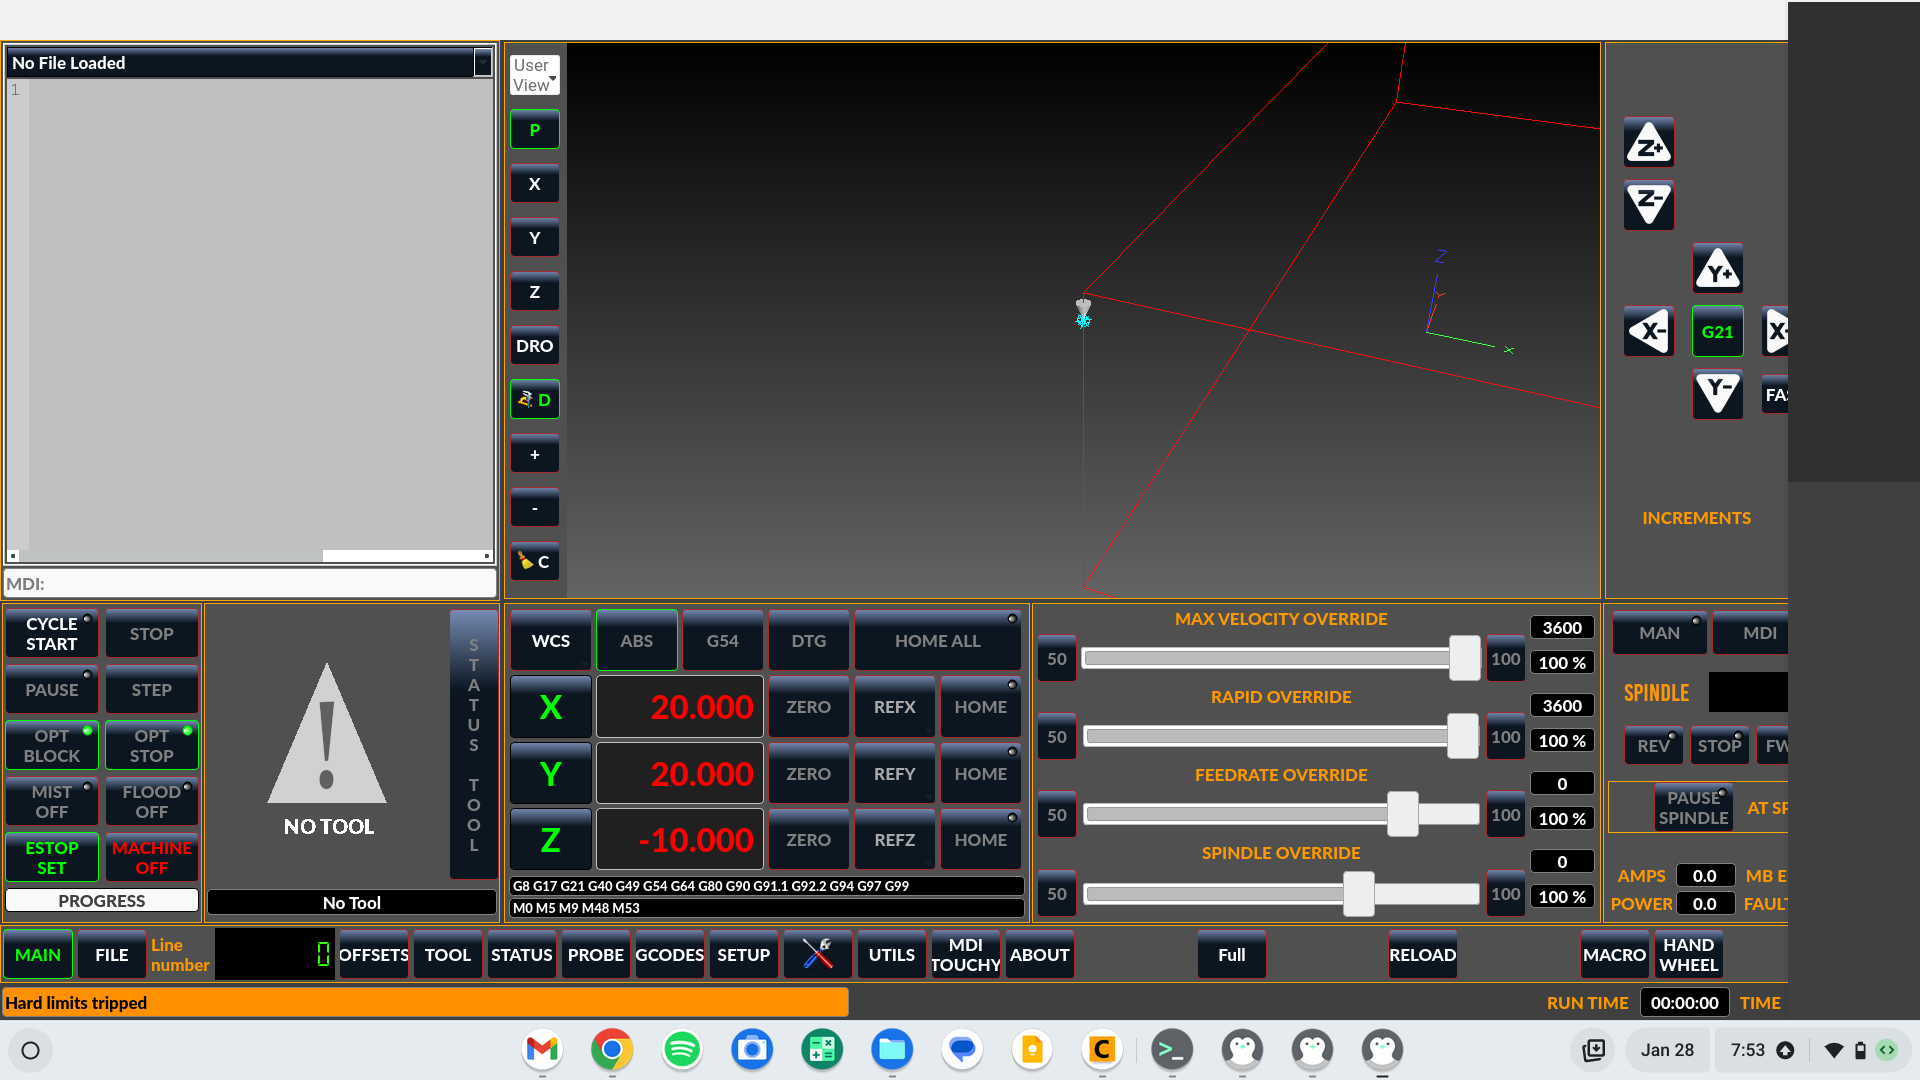Set Rapid Override to 50
The width and height of the screenshot is (1920, 1080).
click(x=1056, y=737)
